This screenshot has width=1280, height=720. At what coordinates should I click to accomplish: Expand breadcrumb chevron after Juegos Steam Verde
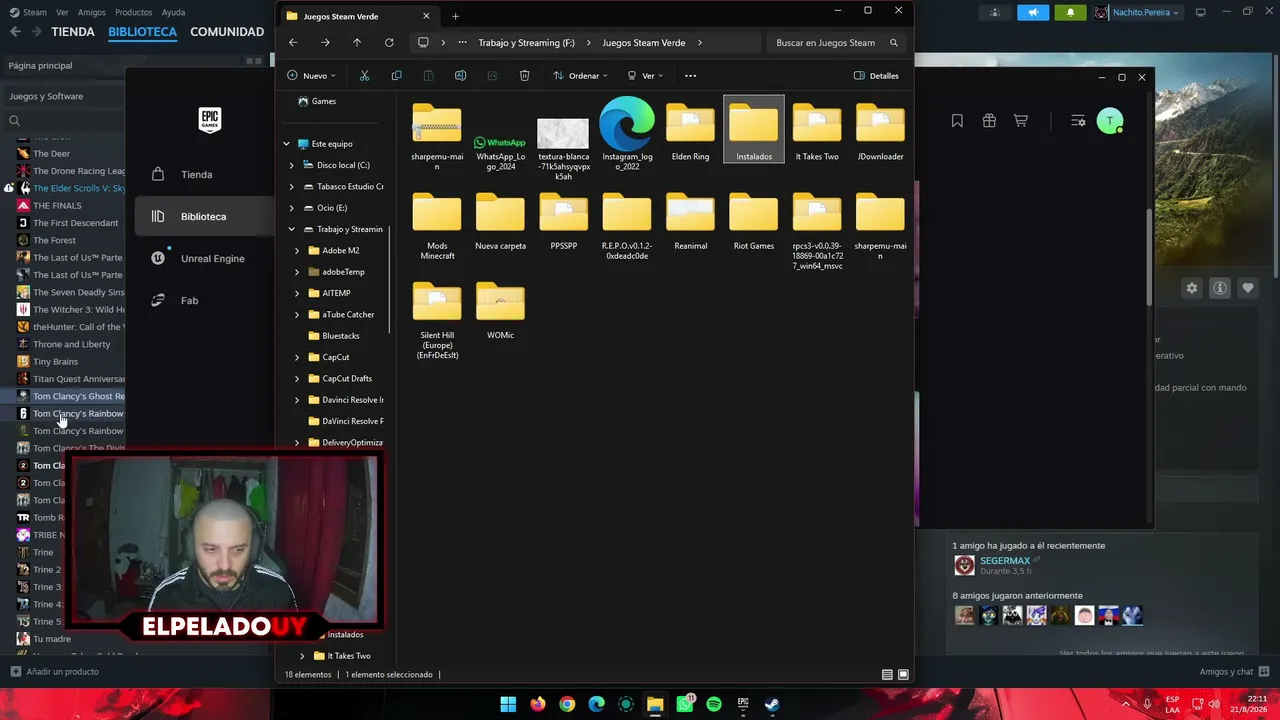700,43
